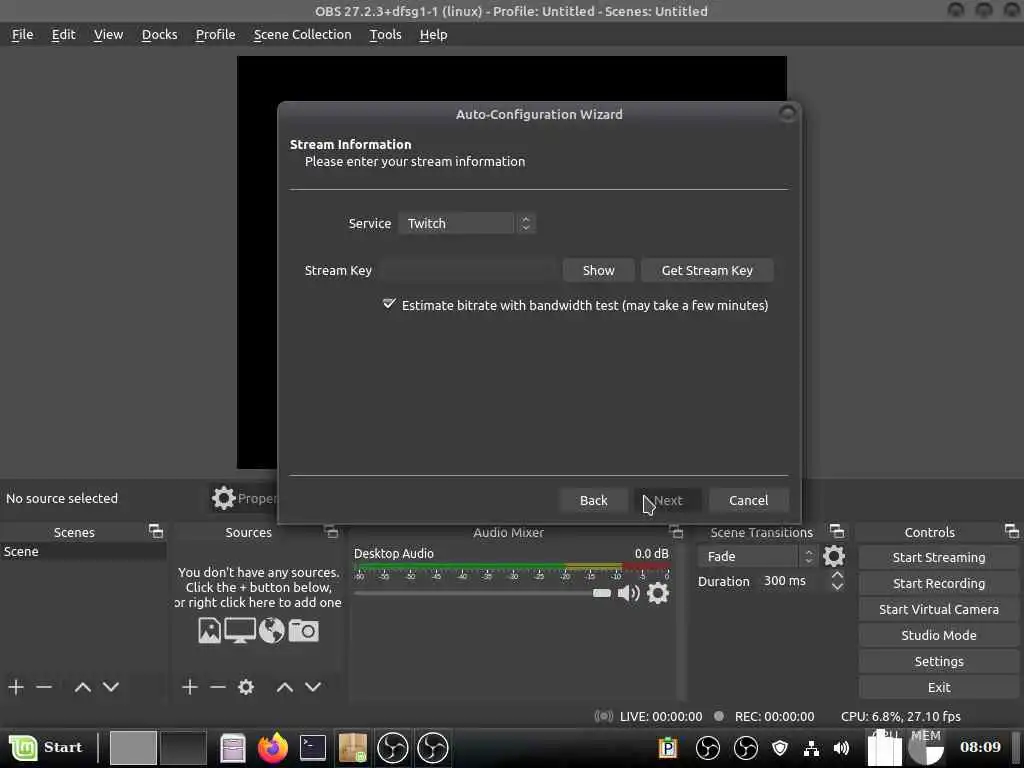Open source Properties gear icon
1024x768 pixels.
pyautogui.click(x=223, y=498)
